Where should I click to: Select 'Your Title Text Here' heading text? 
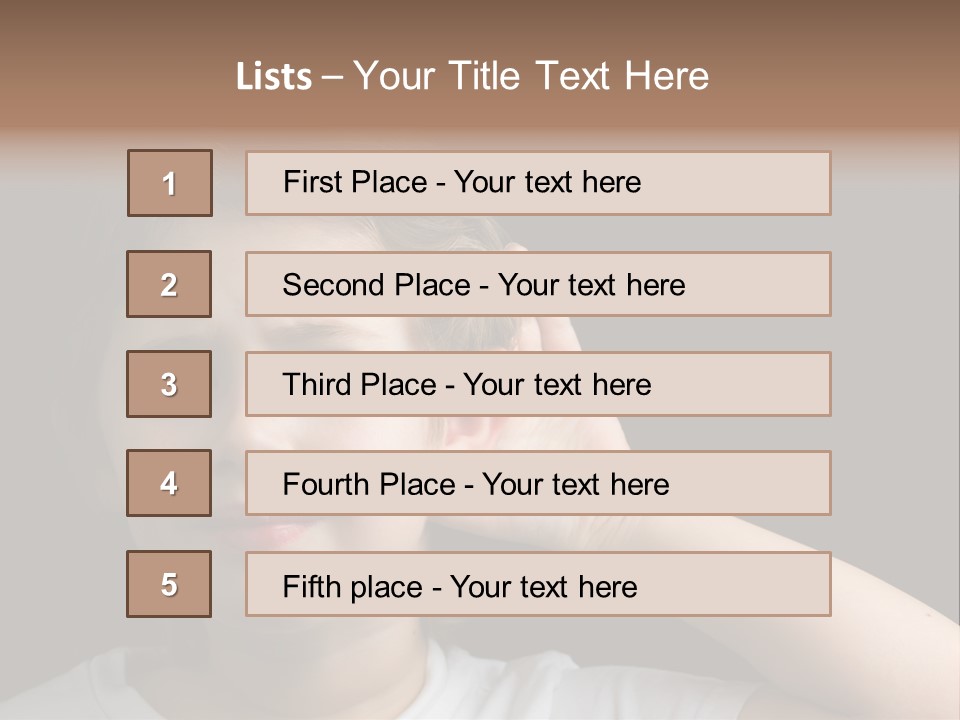pos(531,76)
